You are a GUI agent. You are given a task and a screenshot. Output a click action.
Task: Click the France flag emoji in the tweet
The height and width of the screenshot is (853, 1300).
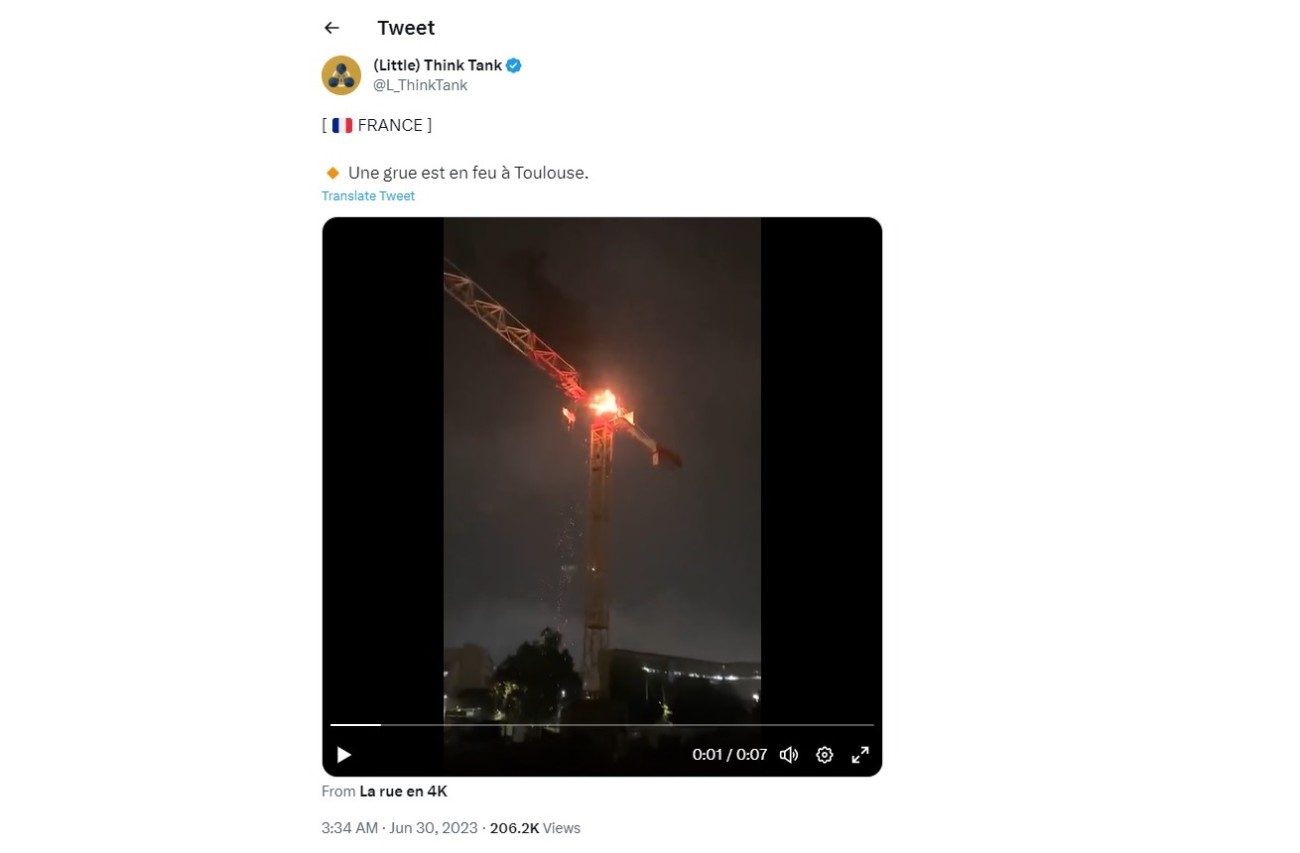341,125
